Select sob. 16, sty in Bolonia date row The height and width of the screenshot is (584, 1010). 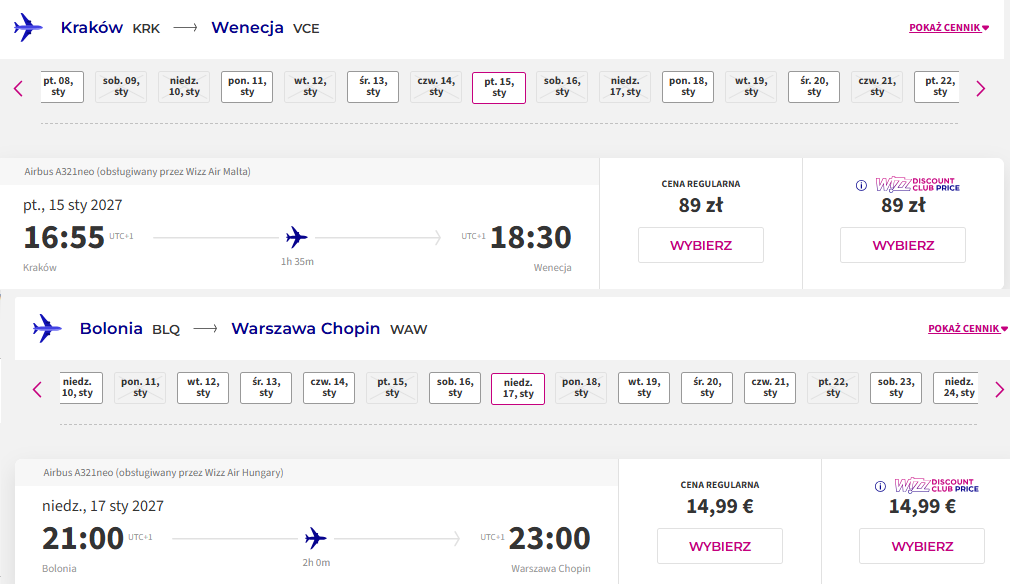pos(455,388)
